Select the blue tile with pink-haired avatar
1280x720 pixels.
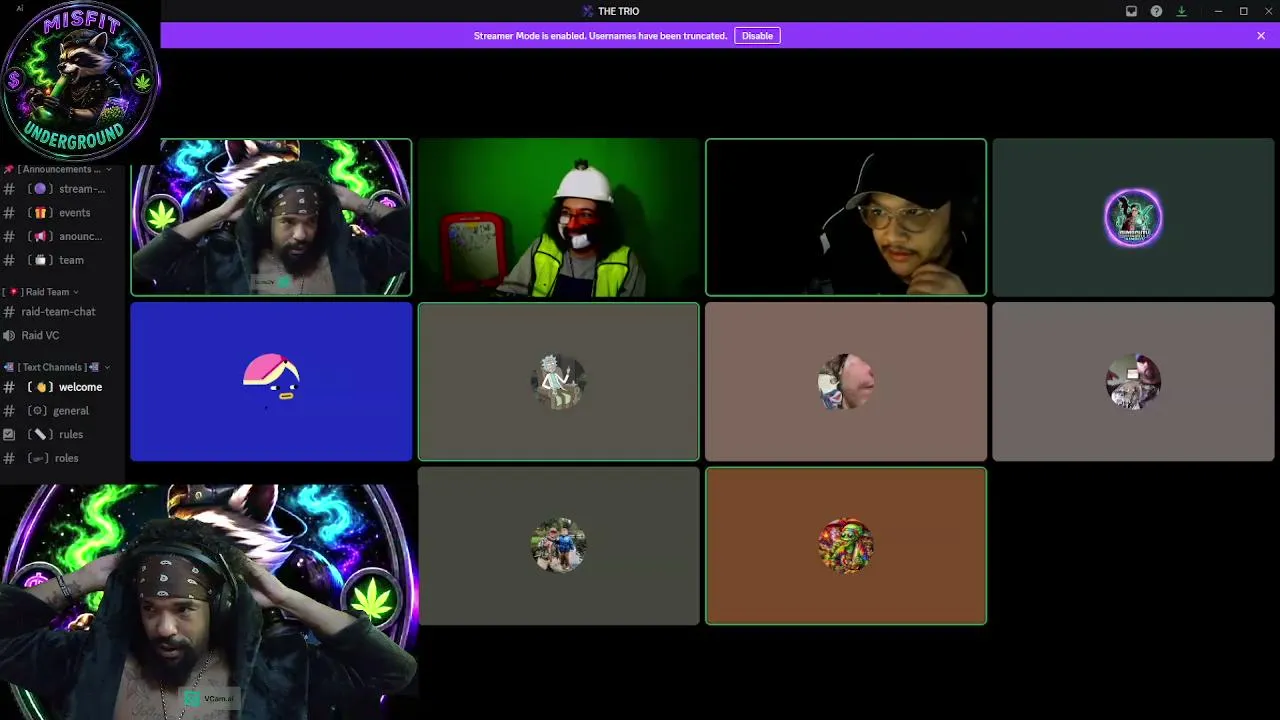click(271, 382)
